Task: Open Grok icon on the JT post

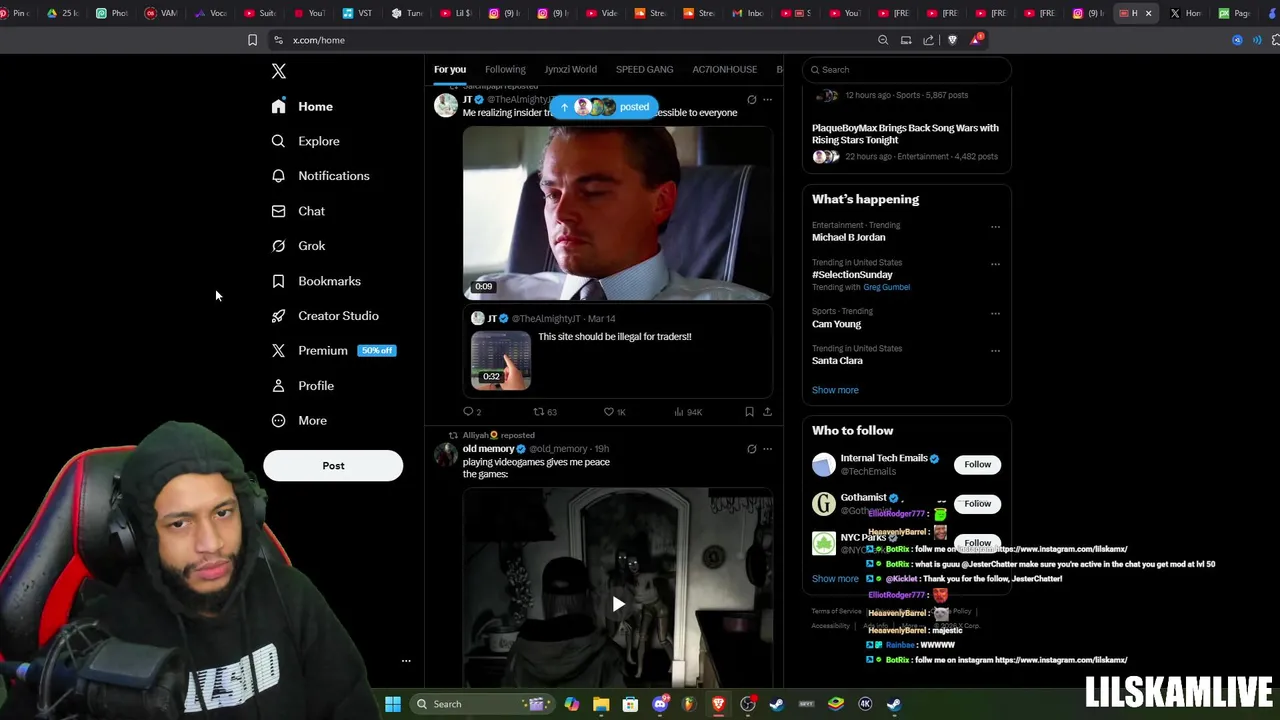Action: 752,100
